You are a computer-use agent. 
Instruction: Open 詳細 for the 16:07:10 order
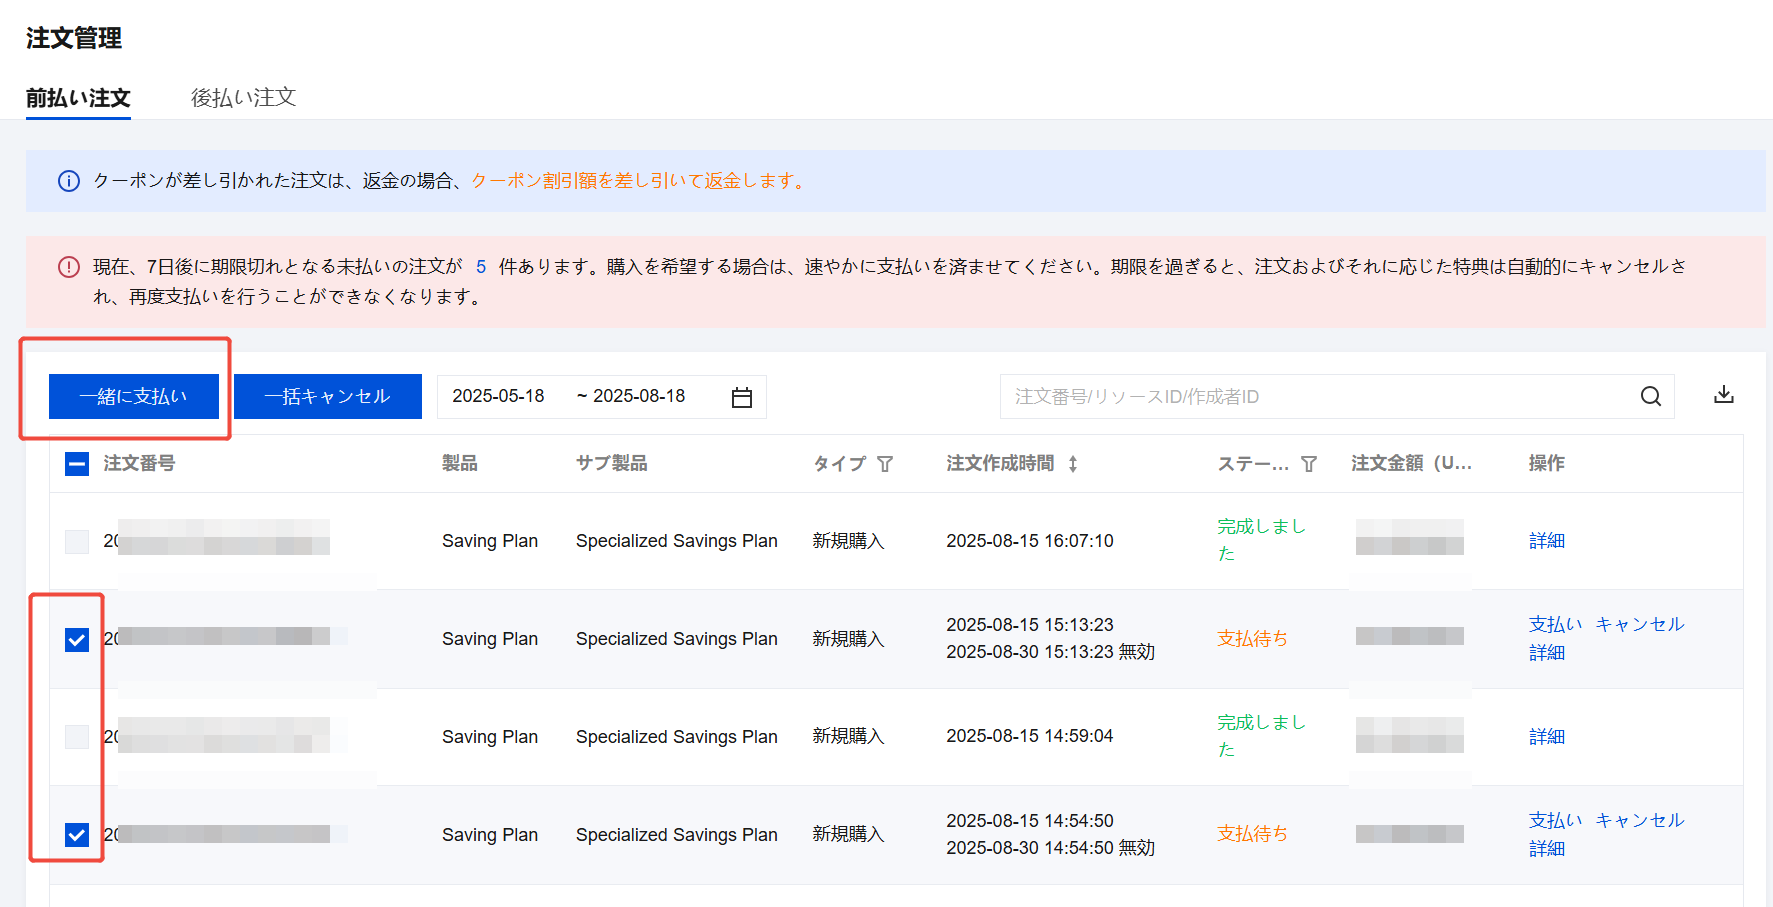tap(1546, 541)
